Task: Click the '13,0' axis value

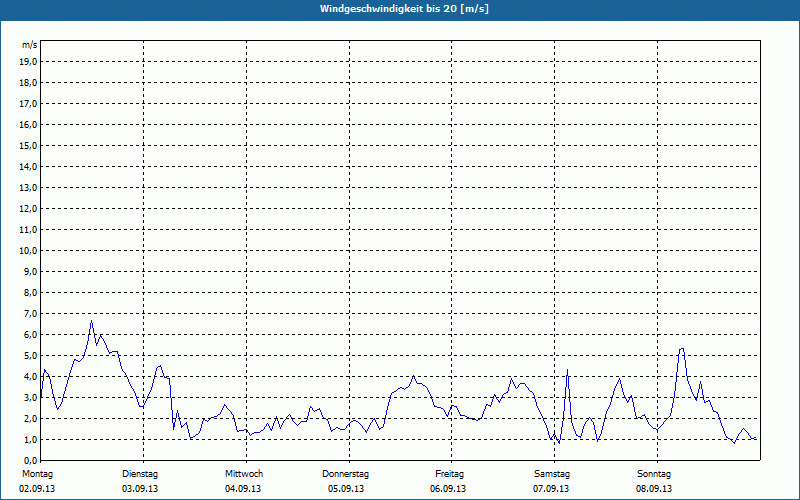Action: (x=29, y=188)
